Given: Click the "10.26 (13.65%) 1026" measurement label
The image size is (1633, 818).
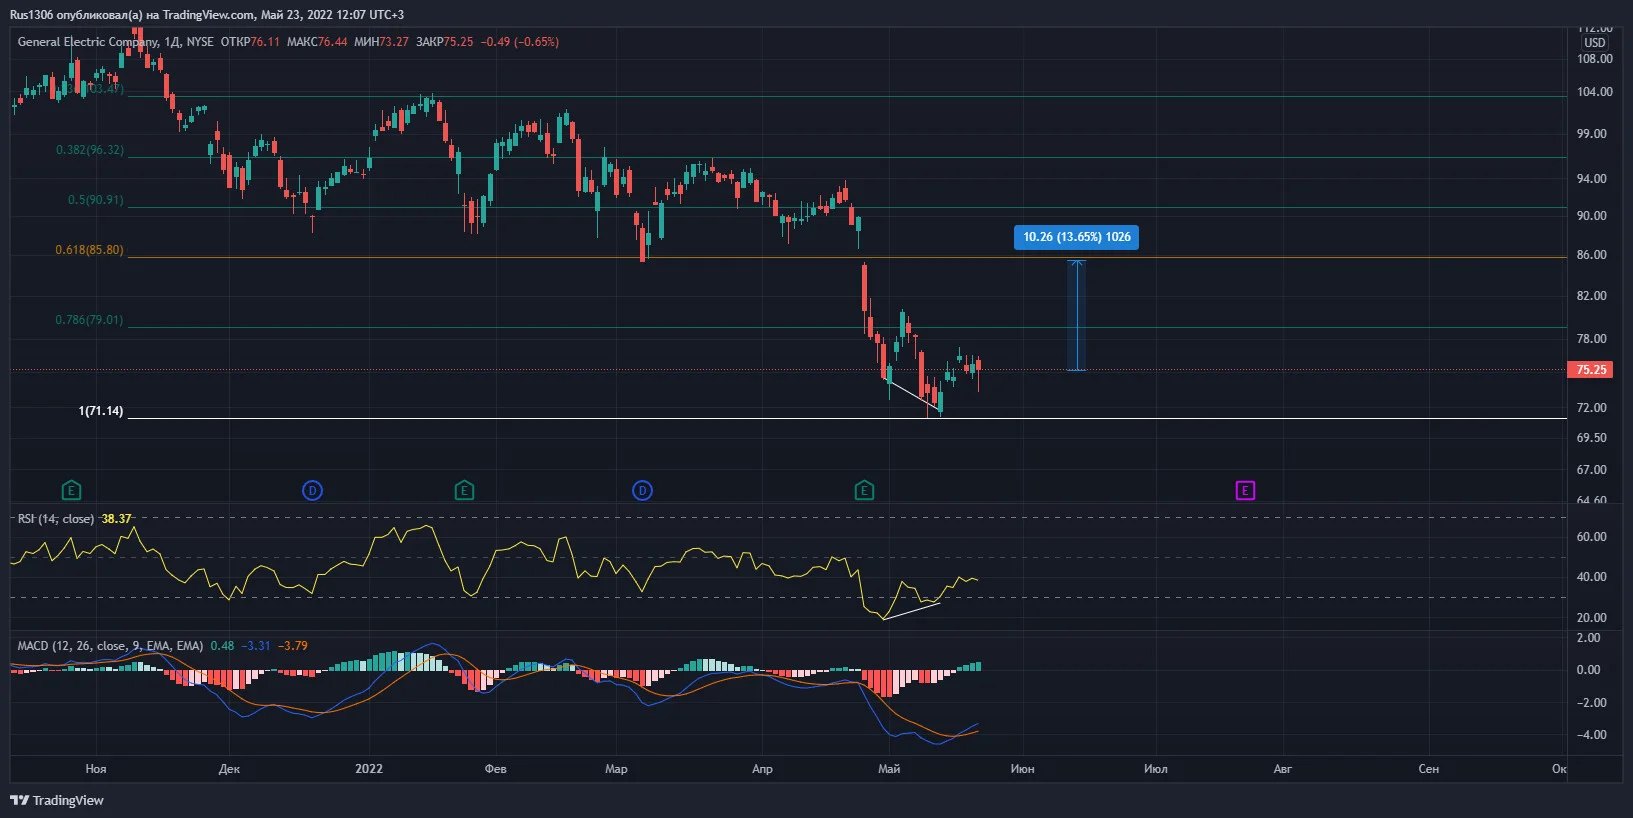Looking at the screenshot, I should click(1077, 237).
